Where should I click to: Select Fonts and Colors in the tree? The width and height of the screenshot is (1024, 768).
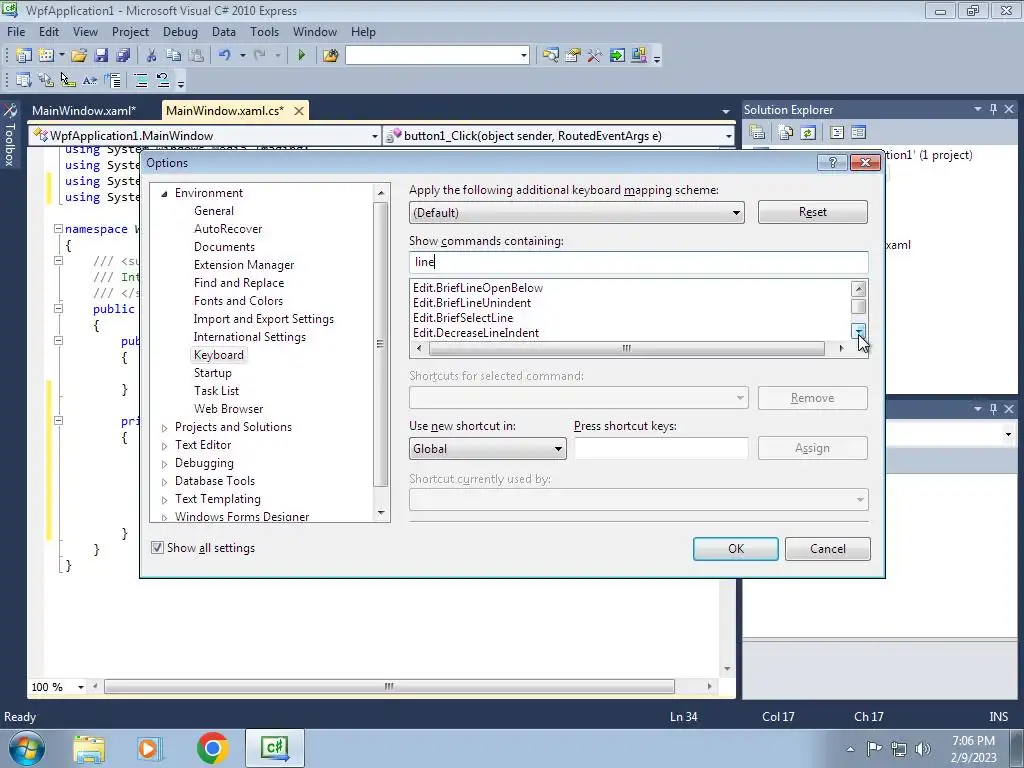[x=238, y=301]
